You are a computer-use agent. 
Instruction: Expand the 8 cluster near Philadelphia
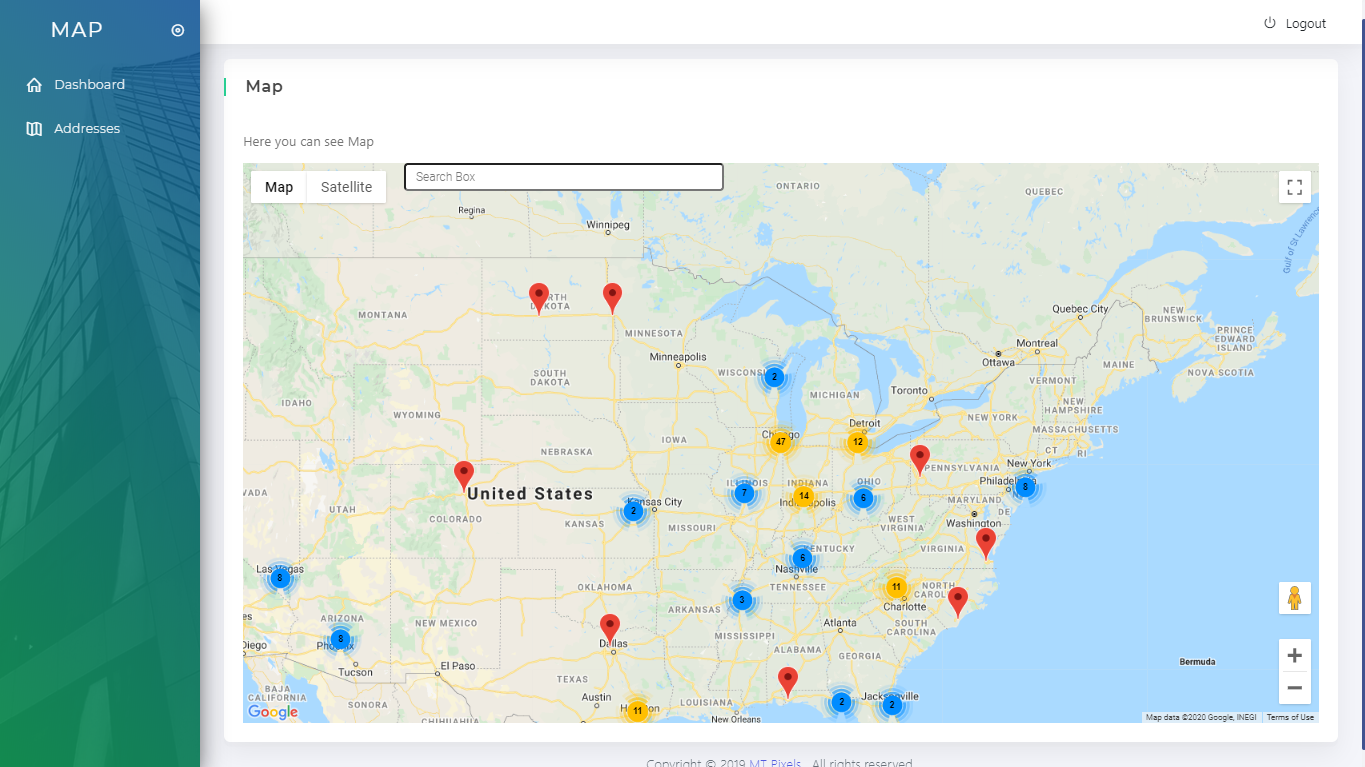point(1025,487)
